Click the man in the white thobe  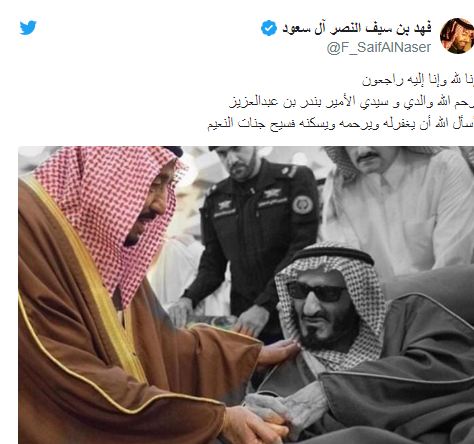click(400, 207)
